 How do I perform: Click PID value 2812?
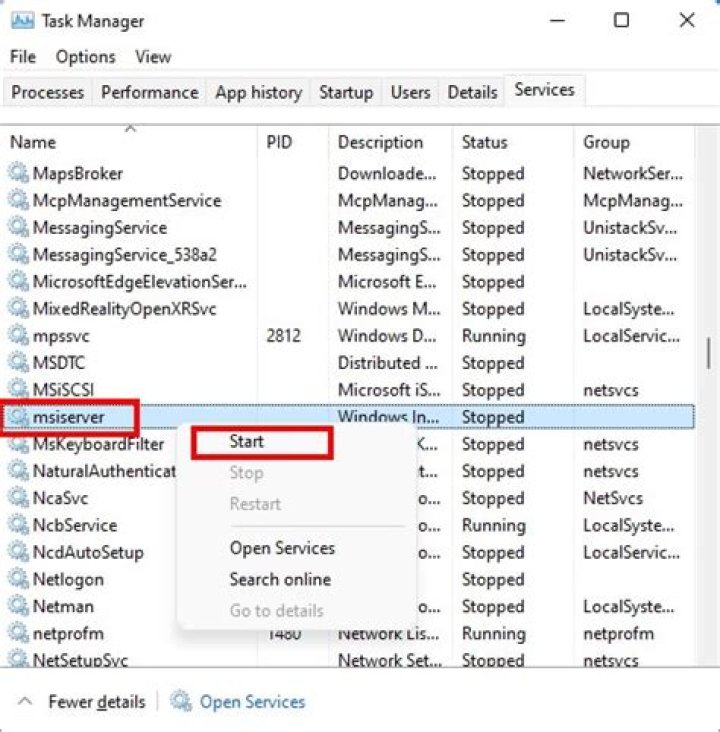[283, 336]
